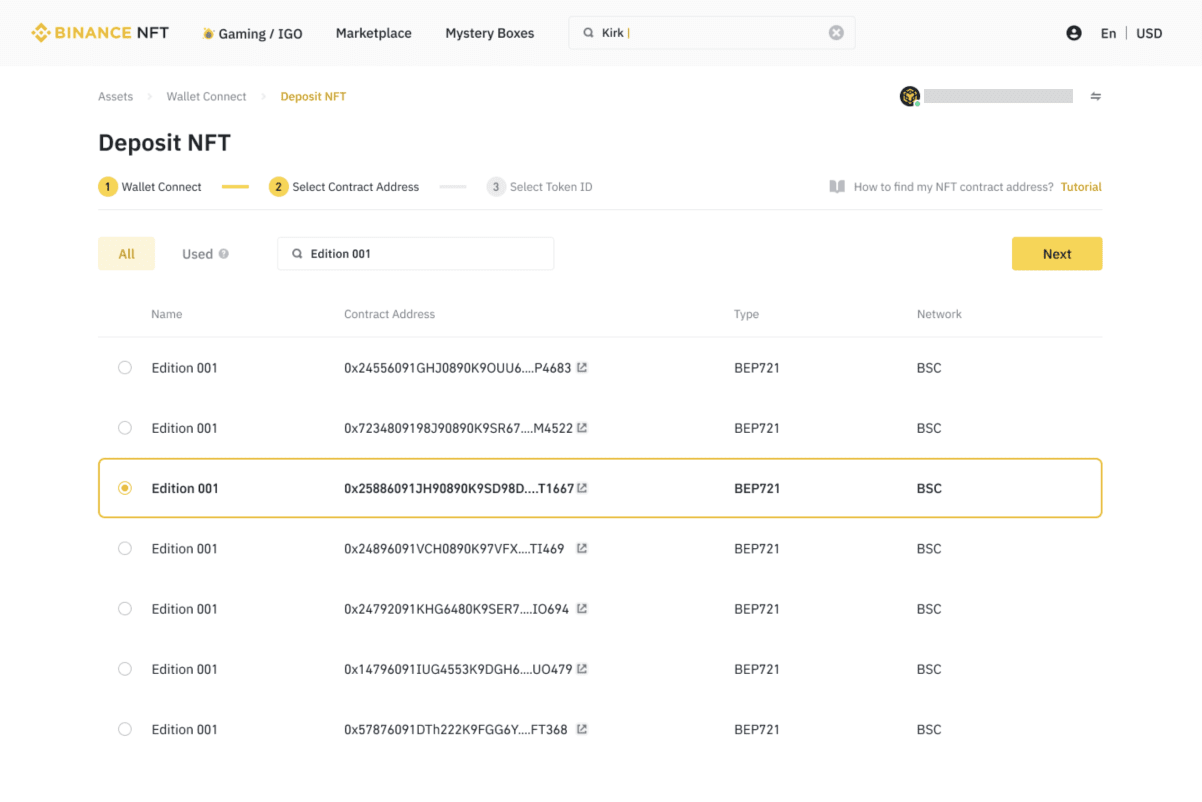Image resolution: width=1202 pixels, height=802 pixels.
Task: Click the Contract Address column header
Action: tap(389, 314)
